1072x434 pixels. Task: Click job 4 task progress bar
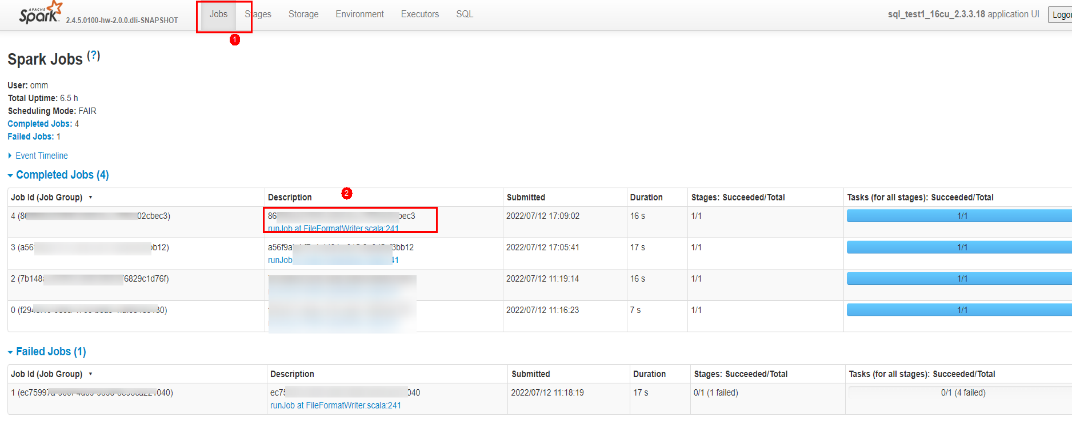point(957,216)
